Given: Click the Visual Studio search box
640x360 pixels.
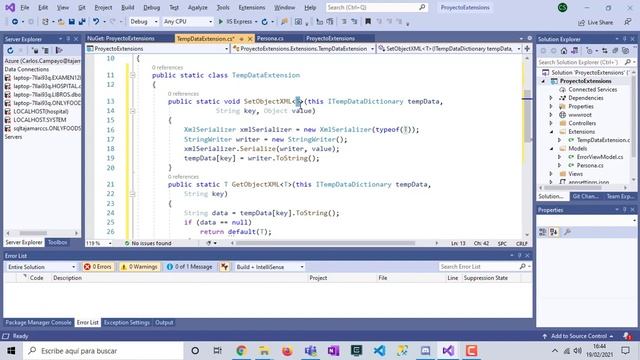Looking at the screenshot, I should (376, 7).
